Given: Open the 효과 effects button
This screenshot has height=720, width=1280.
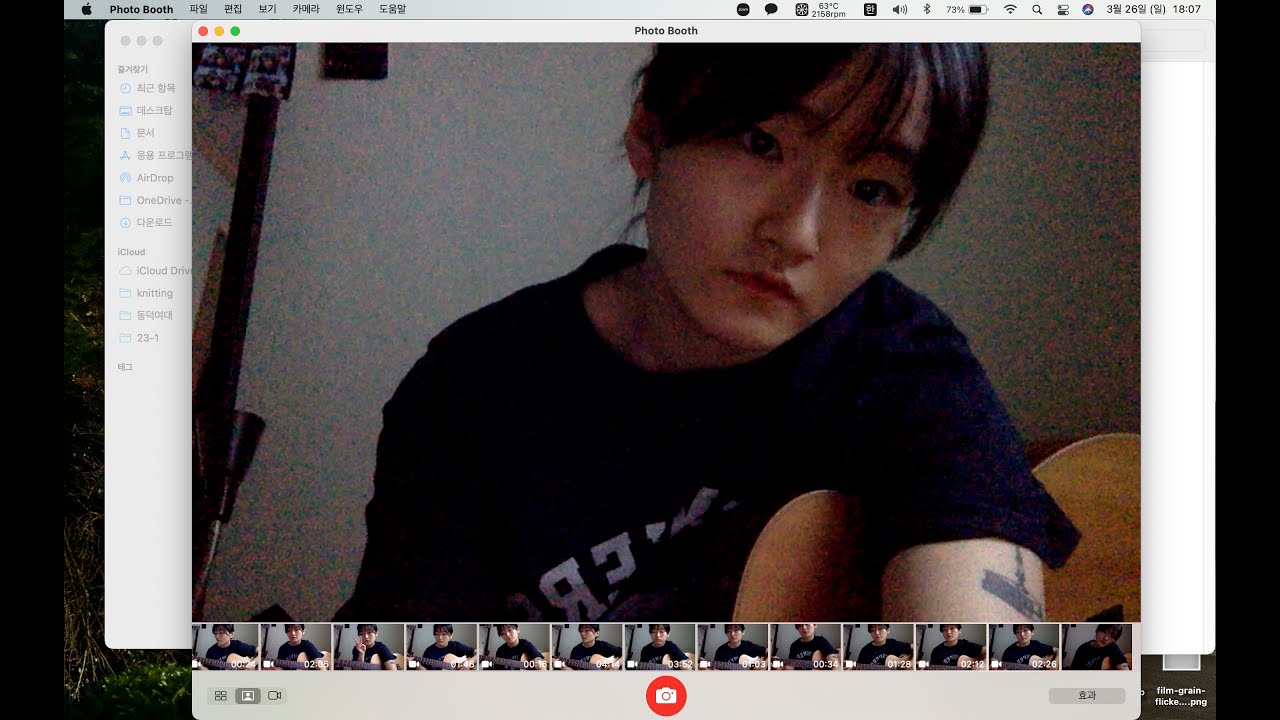Looking at the screenshot, I should [1087, 695].
